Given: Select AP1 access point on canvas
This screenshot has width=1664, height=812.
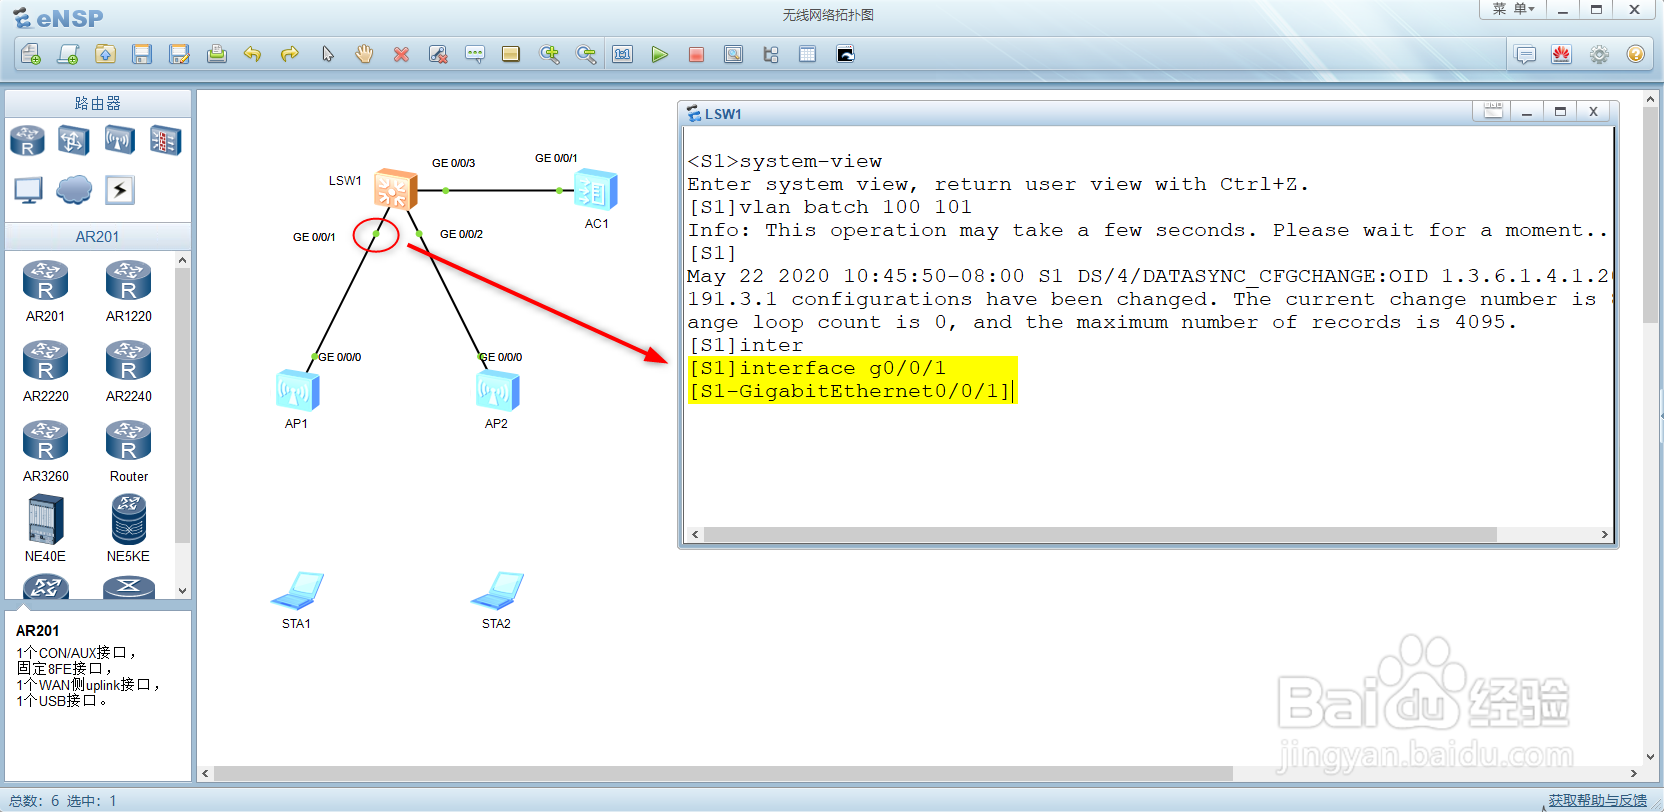Looking at the screenshot, I should point(297,391).
